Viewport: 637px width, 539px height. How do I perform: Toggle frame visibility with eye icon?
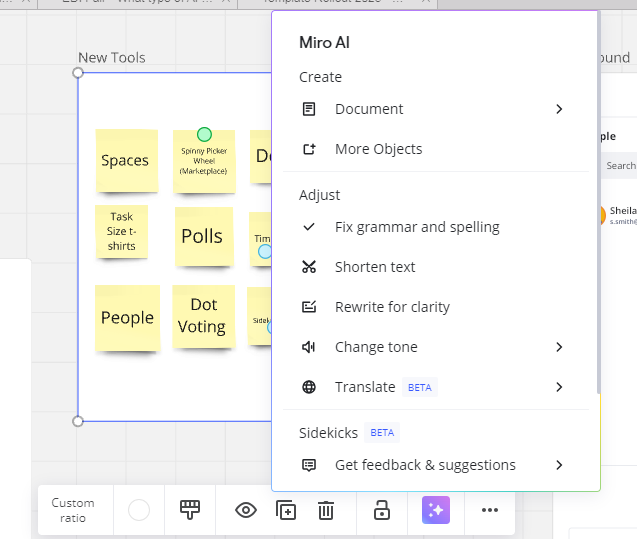(245, 510)
